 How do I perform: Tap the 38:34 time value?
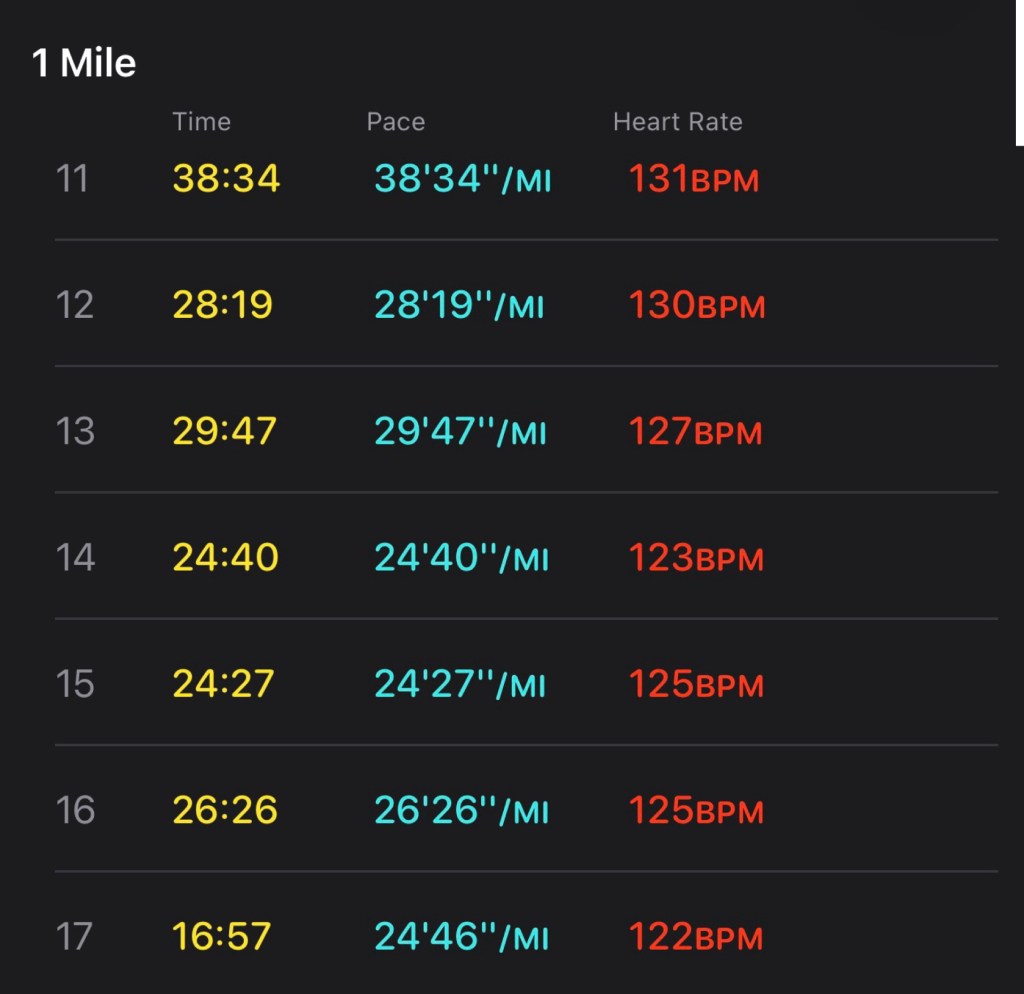coord(226,178)
